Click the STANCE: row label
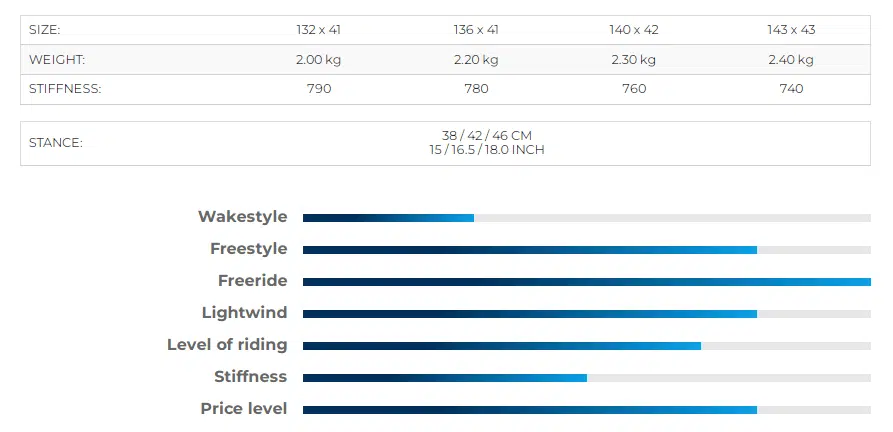 [x=56, y=143]
